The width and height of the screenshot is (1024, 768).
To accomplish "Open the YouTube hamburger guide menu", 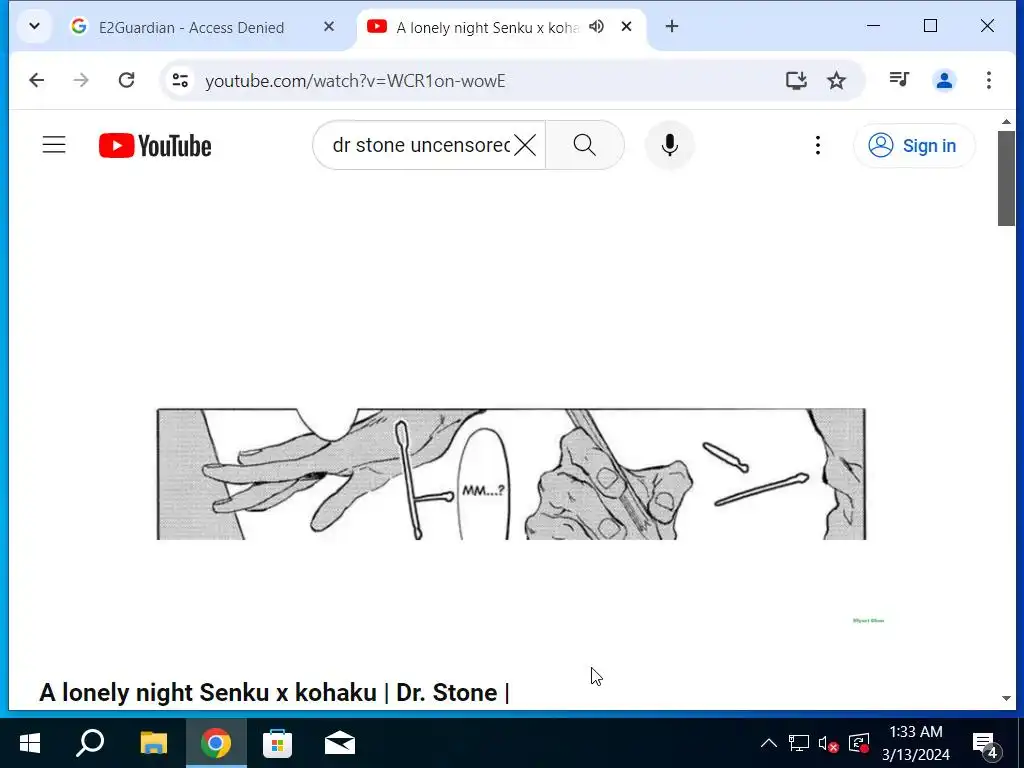I will click(x=54, y=145).
